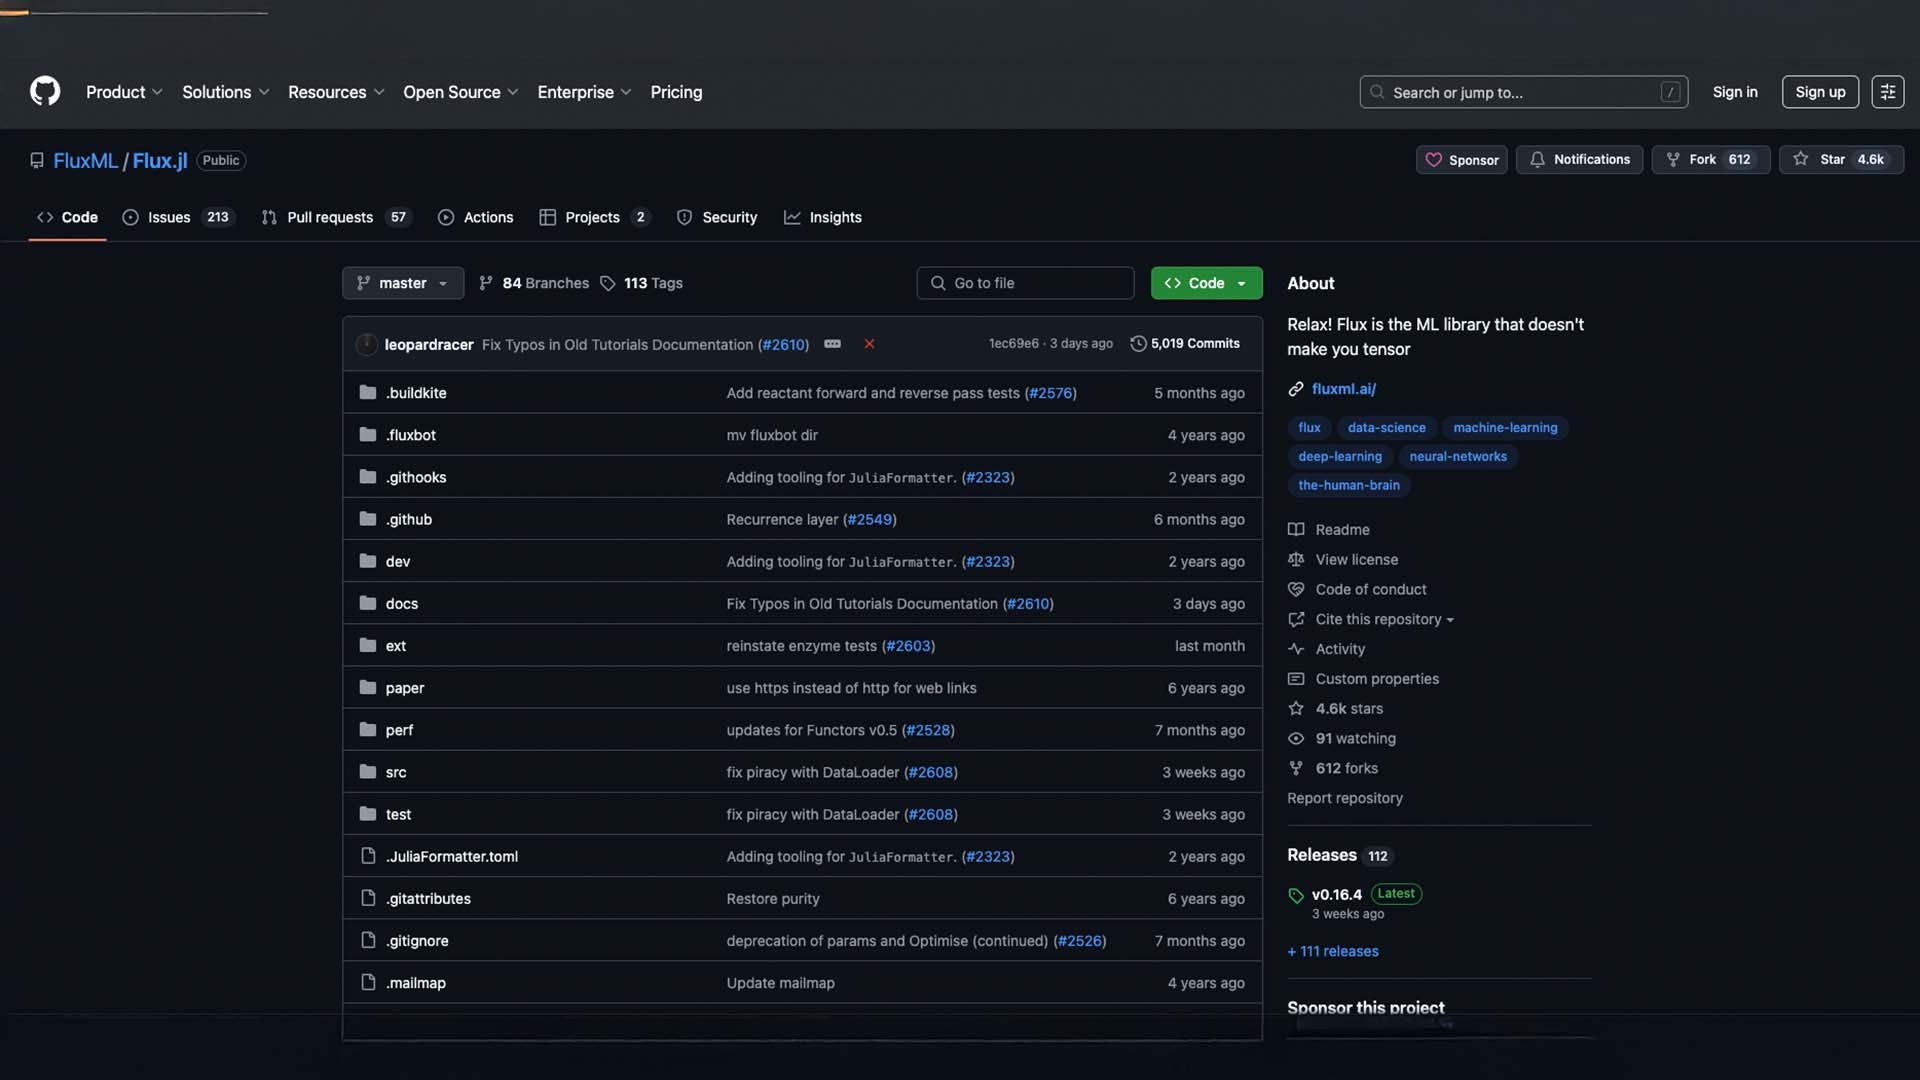Click the magnifier icon in the search box
The width and height of the screenshot is (1920, 1080).
pos(1377,92)
